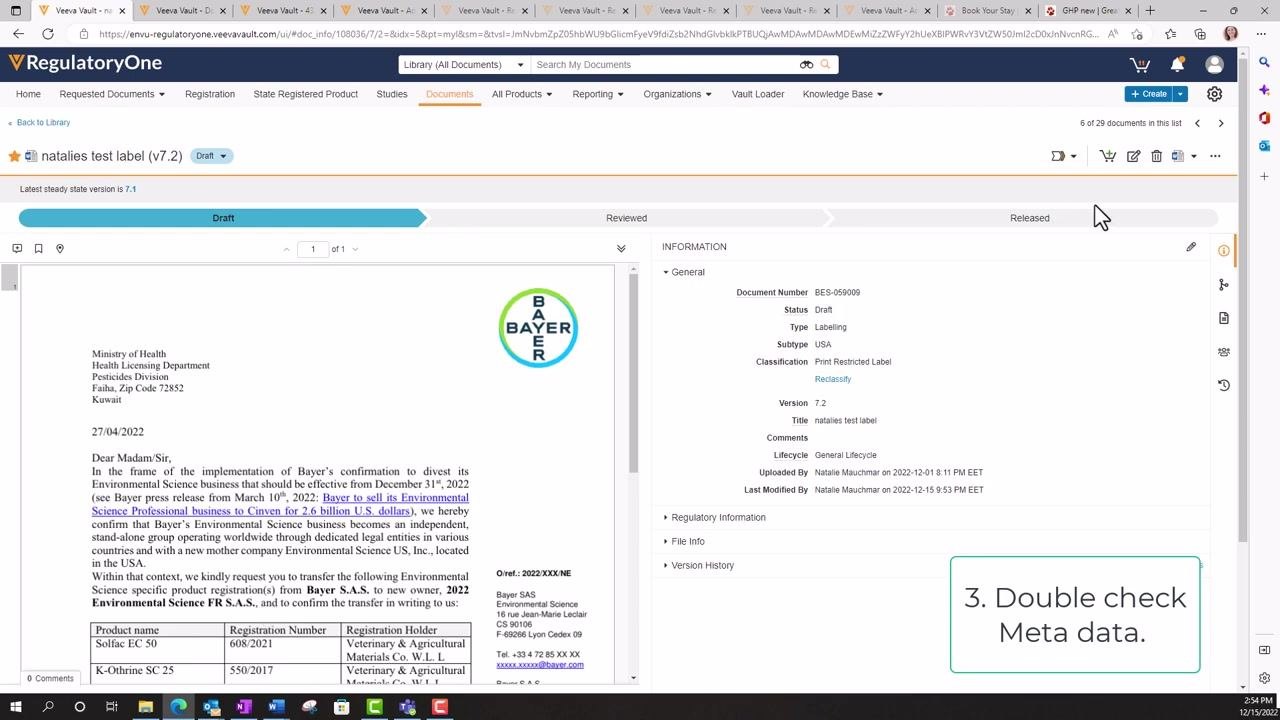Expand the Version History section
This screenshot has width=1280, height=720.
pos(698,566)
